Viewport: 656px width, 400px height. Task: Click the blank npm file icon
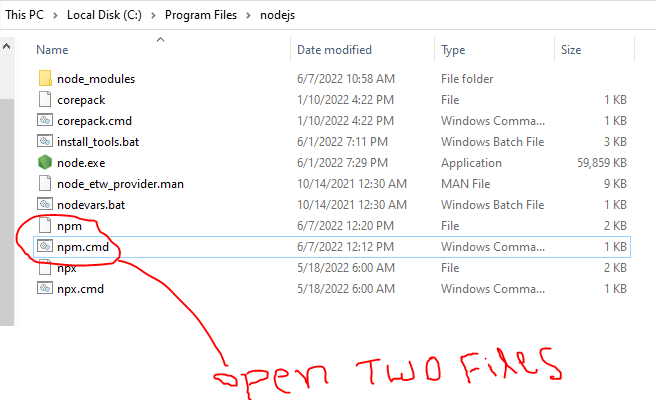(45, 225)
